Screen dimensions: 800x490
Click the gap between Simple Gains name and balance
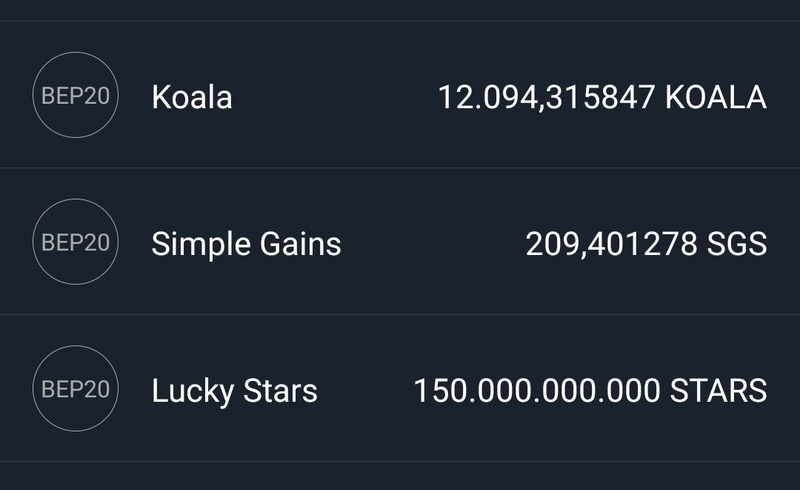pos(433,243)
